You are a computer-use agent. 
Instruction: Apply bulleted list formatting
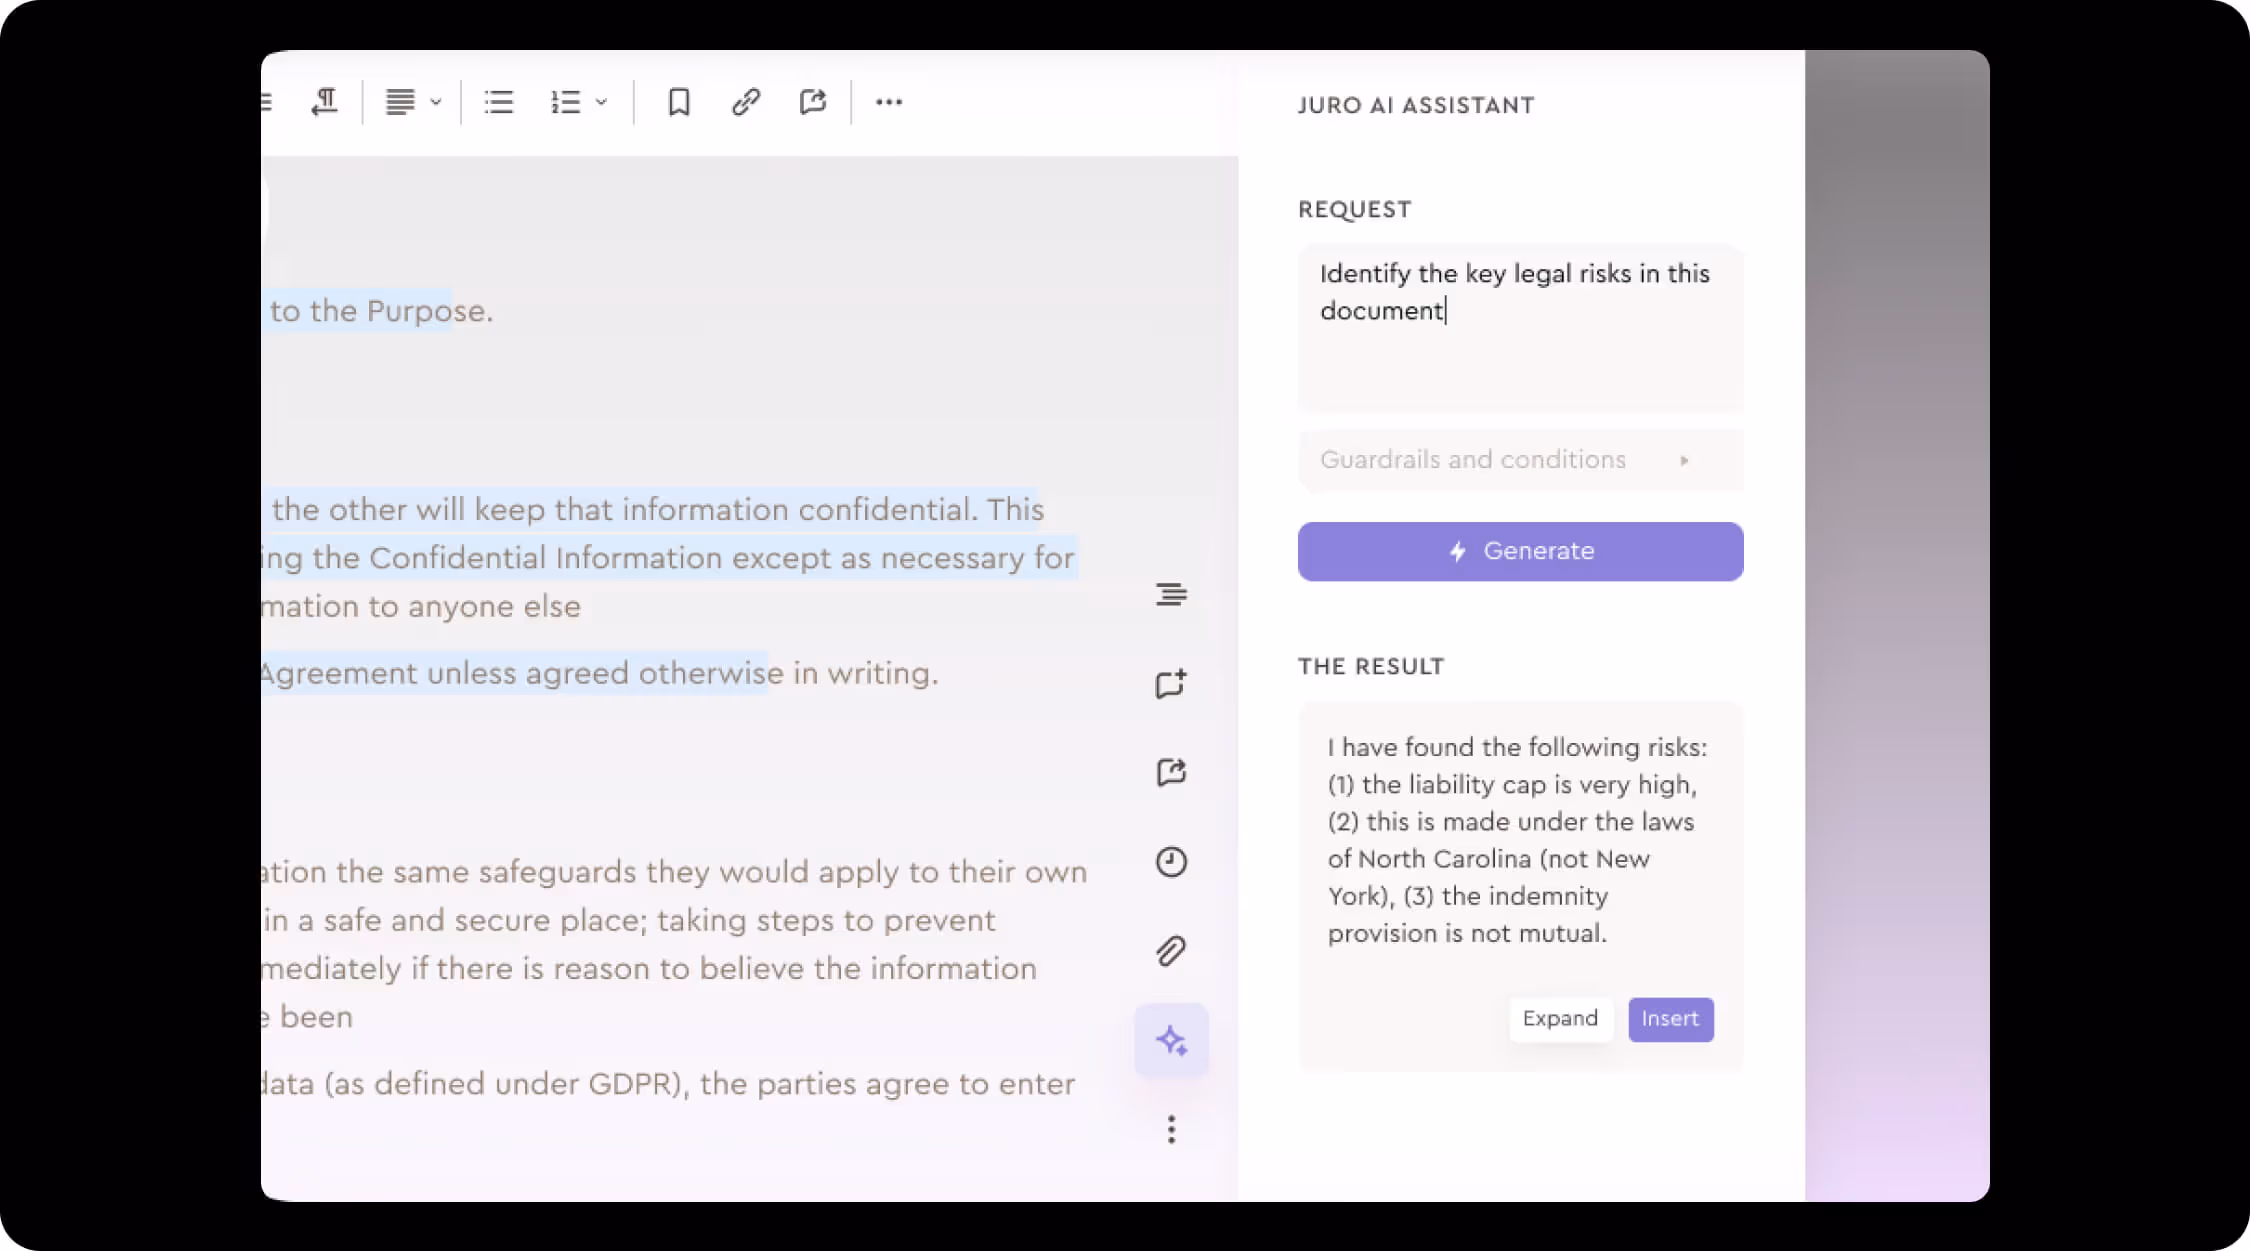[498, 102]
